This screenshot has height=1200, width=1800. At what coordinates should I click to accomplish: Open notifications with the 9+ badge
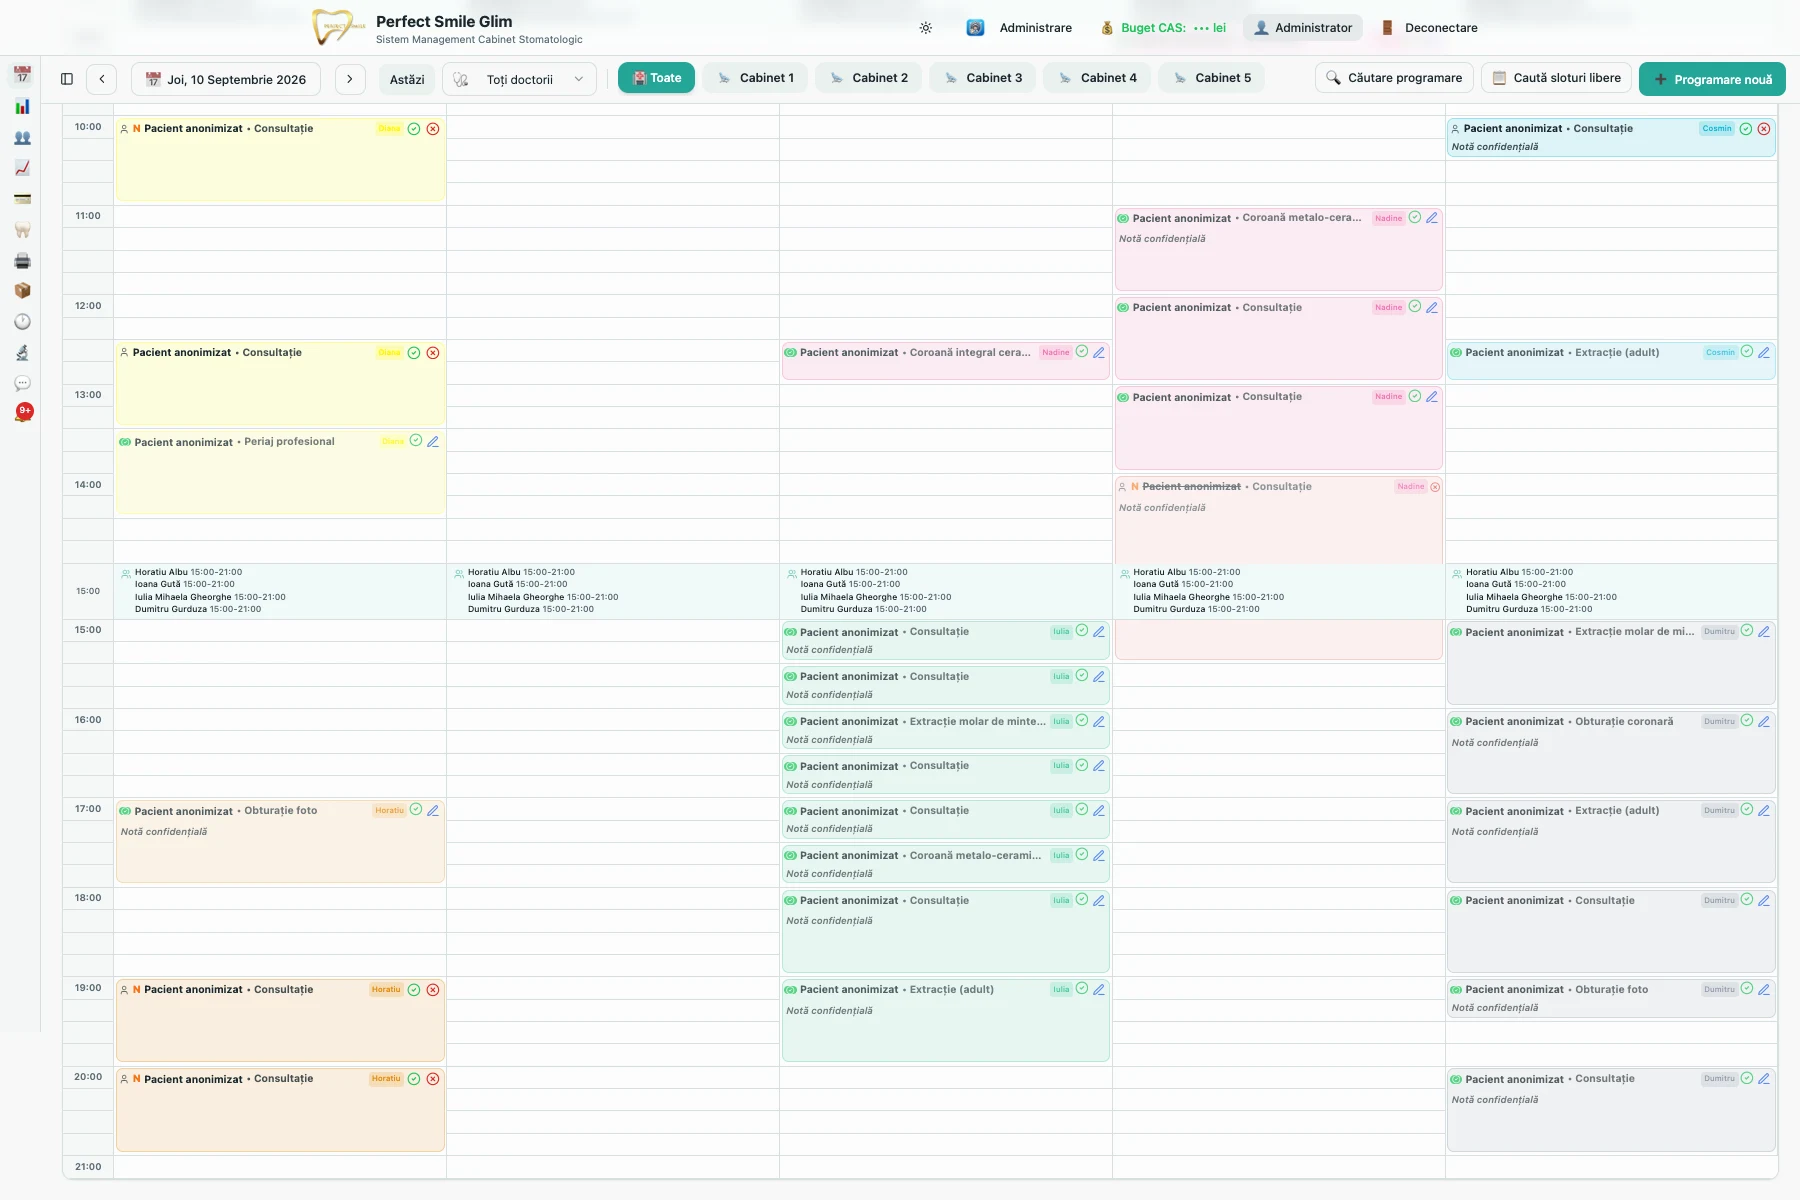tap(23, 412)
